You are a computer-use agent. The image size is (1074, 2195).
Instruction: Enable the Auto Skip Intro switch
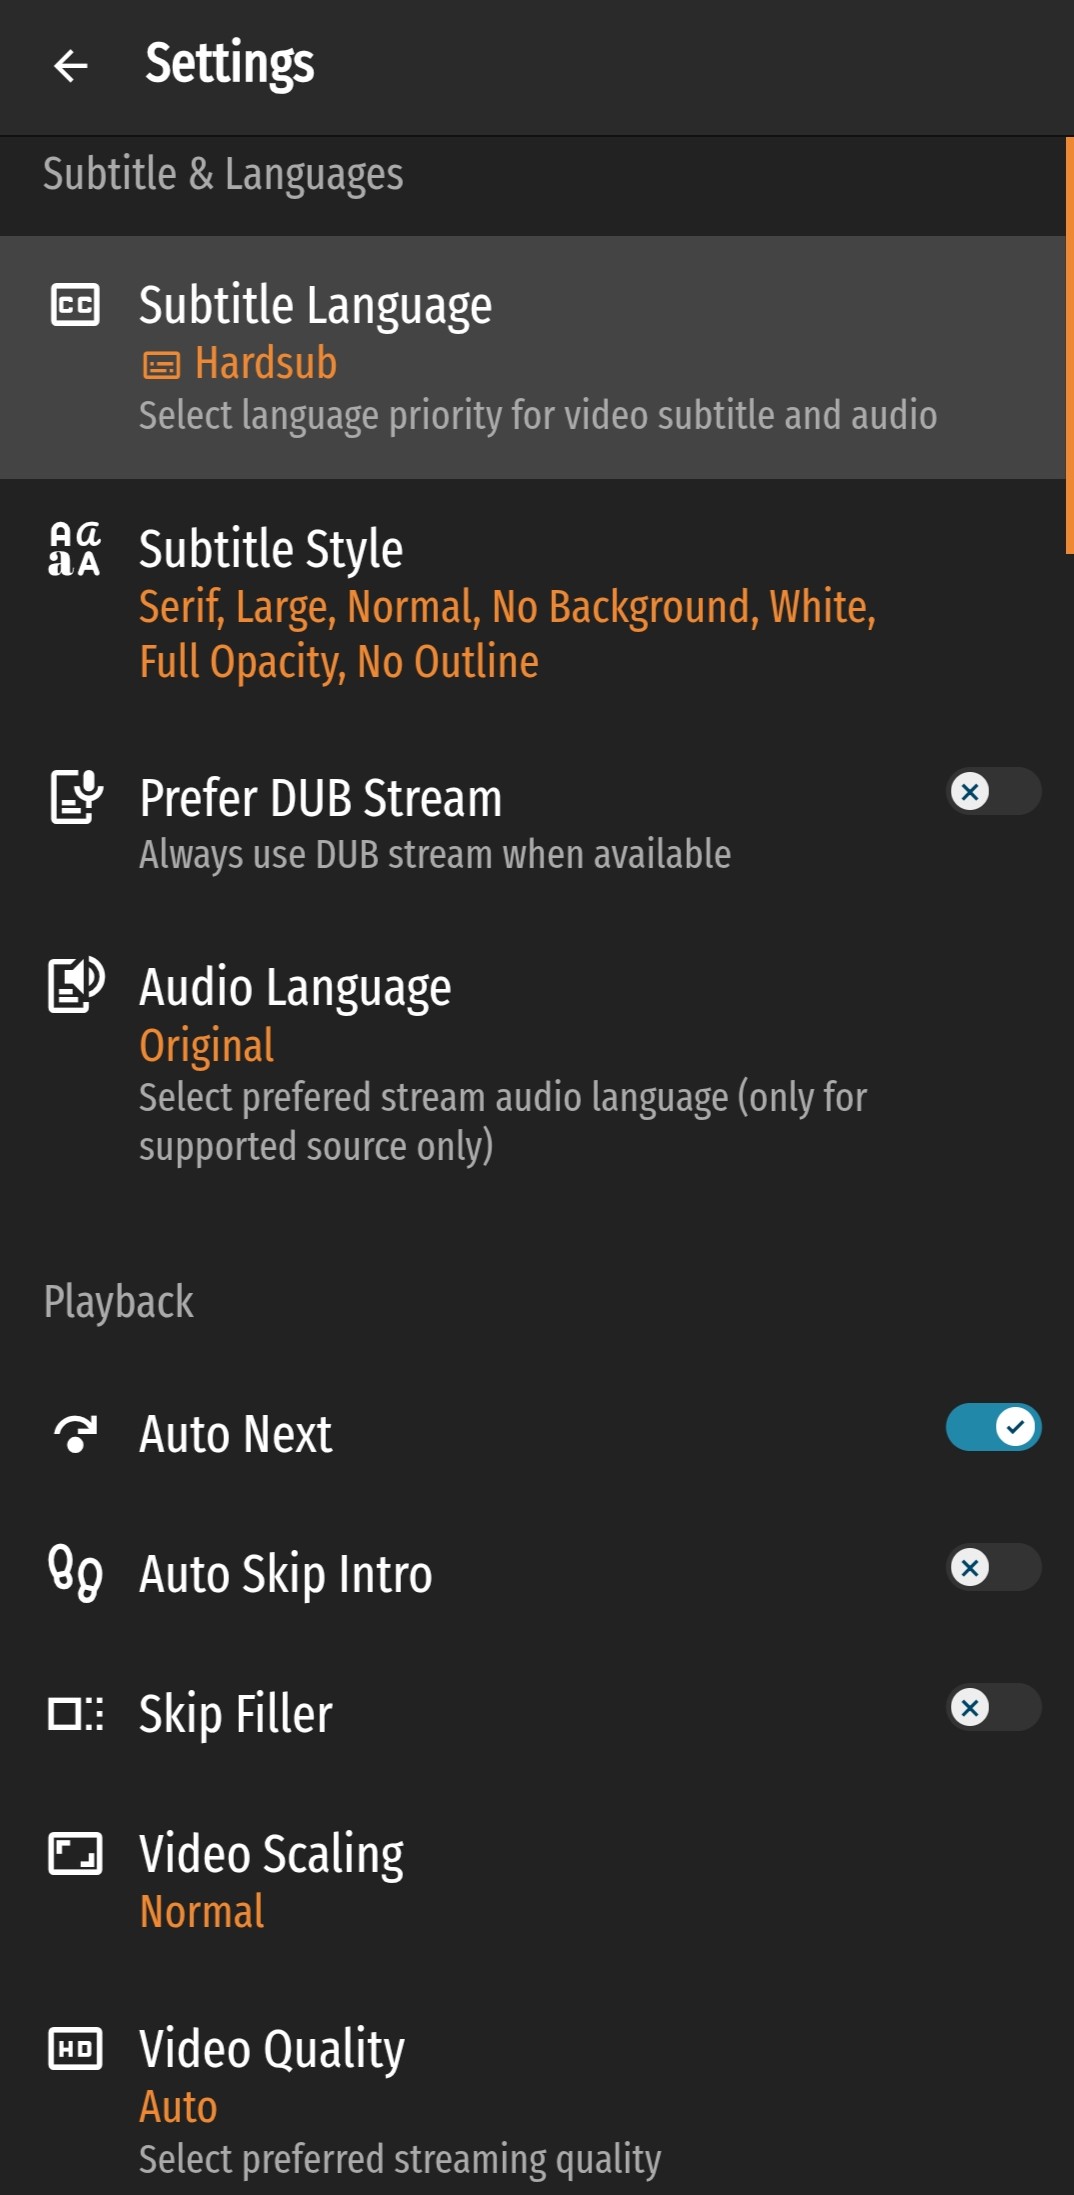tap(993, 1567)
